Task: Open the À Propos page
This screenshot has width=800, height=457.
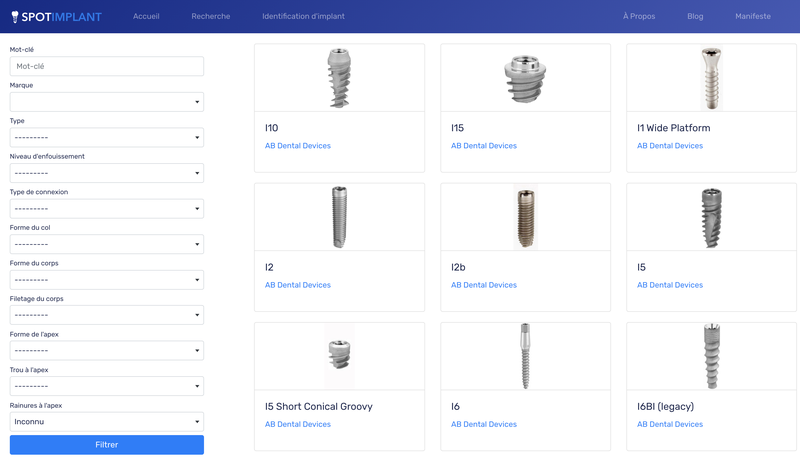Action: 639,16
